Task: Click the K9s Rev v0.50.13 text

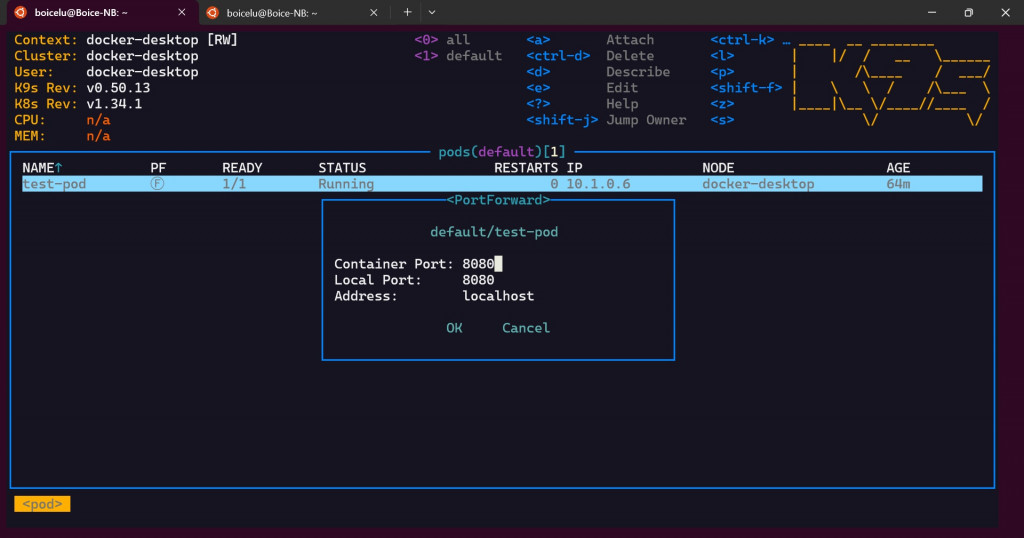Action: pos(82,88)
